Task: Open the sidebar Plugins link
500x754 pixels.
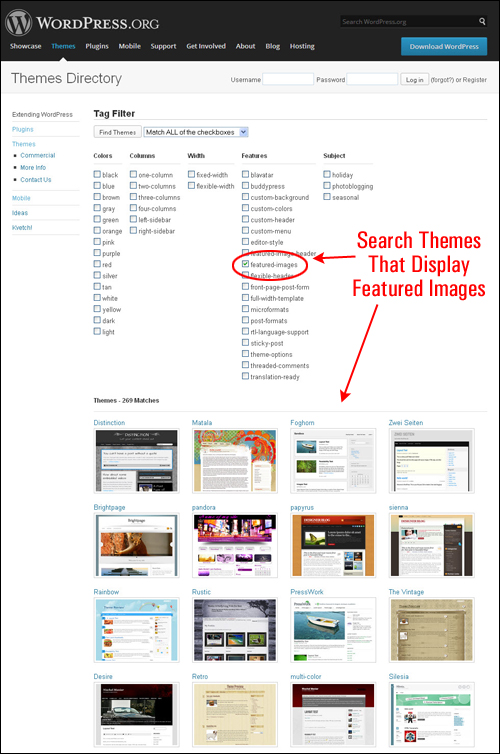Action: click(23, 129)
